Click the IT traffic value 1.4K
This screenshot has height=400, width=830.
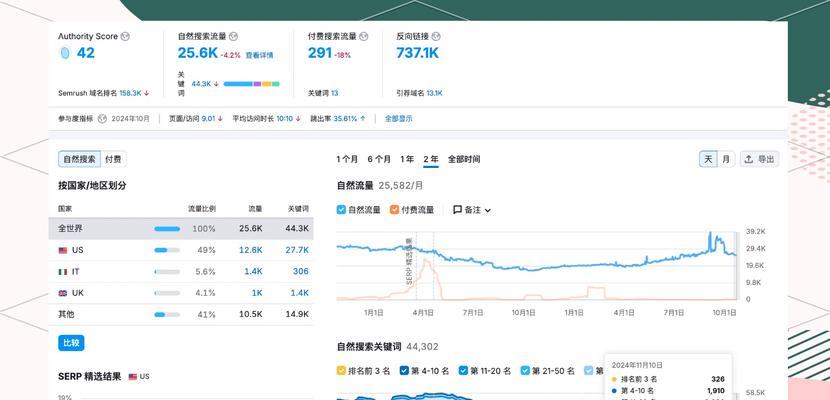tap(254, 271)
